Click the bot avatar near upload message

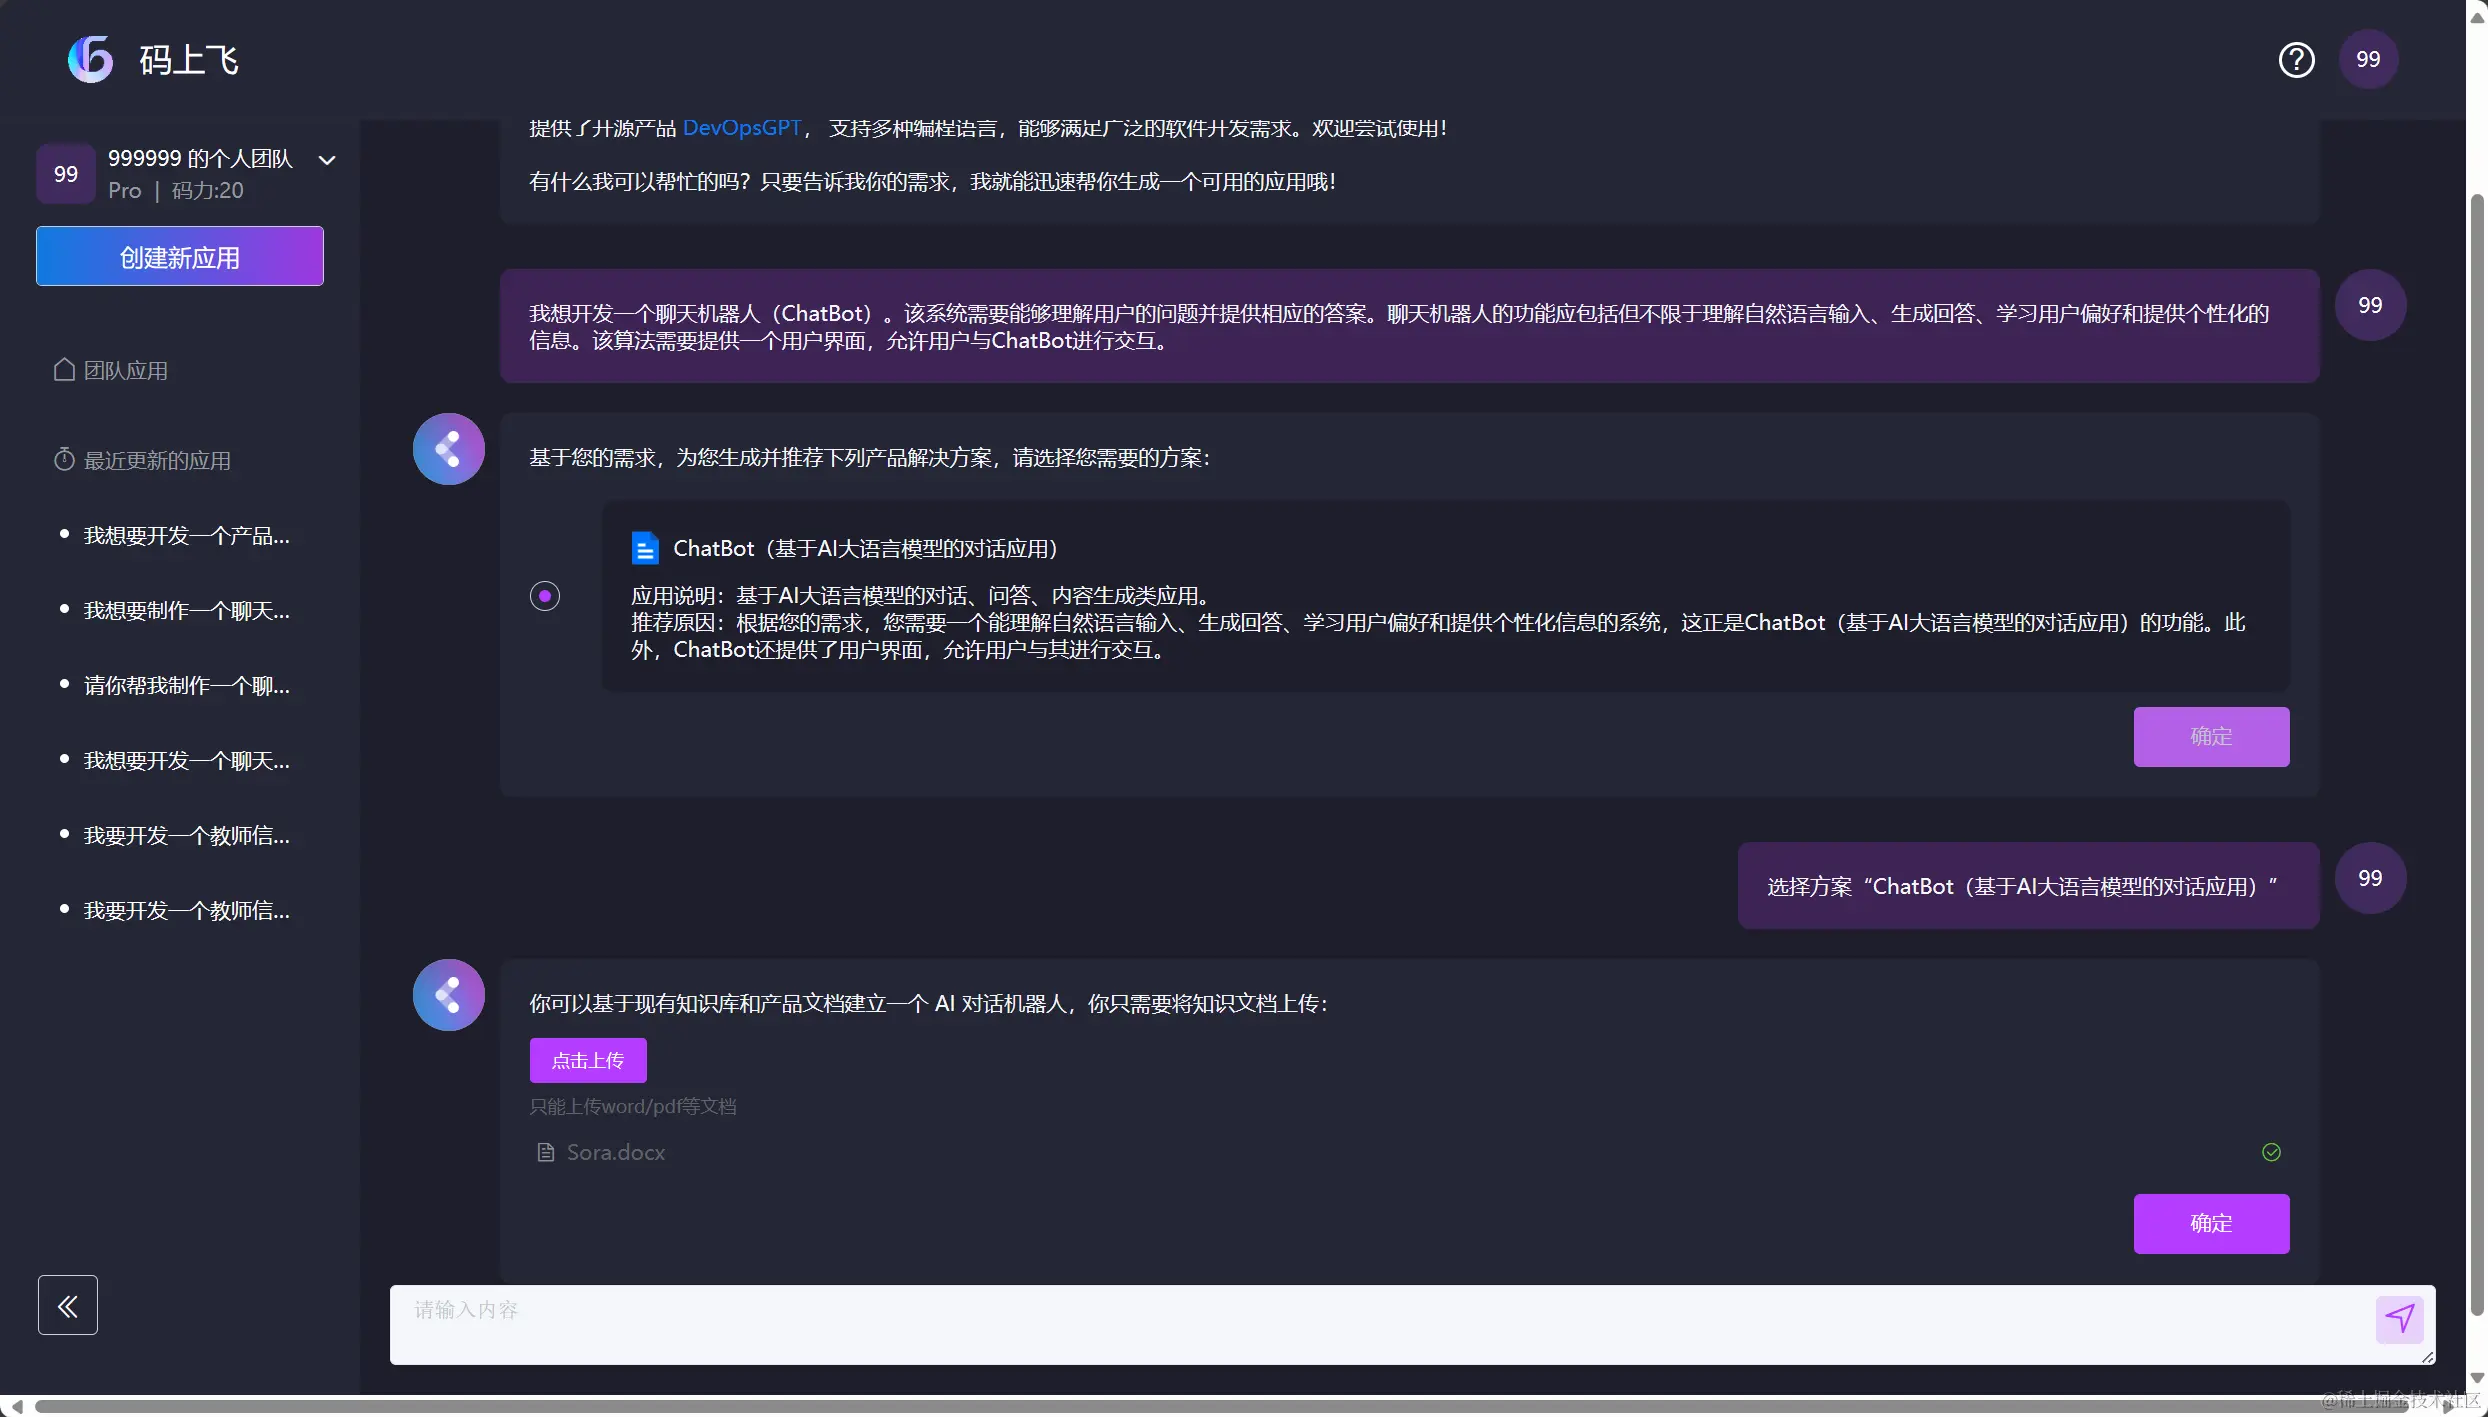point(449,995)
